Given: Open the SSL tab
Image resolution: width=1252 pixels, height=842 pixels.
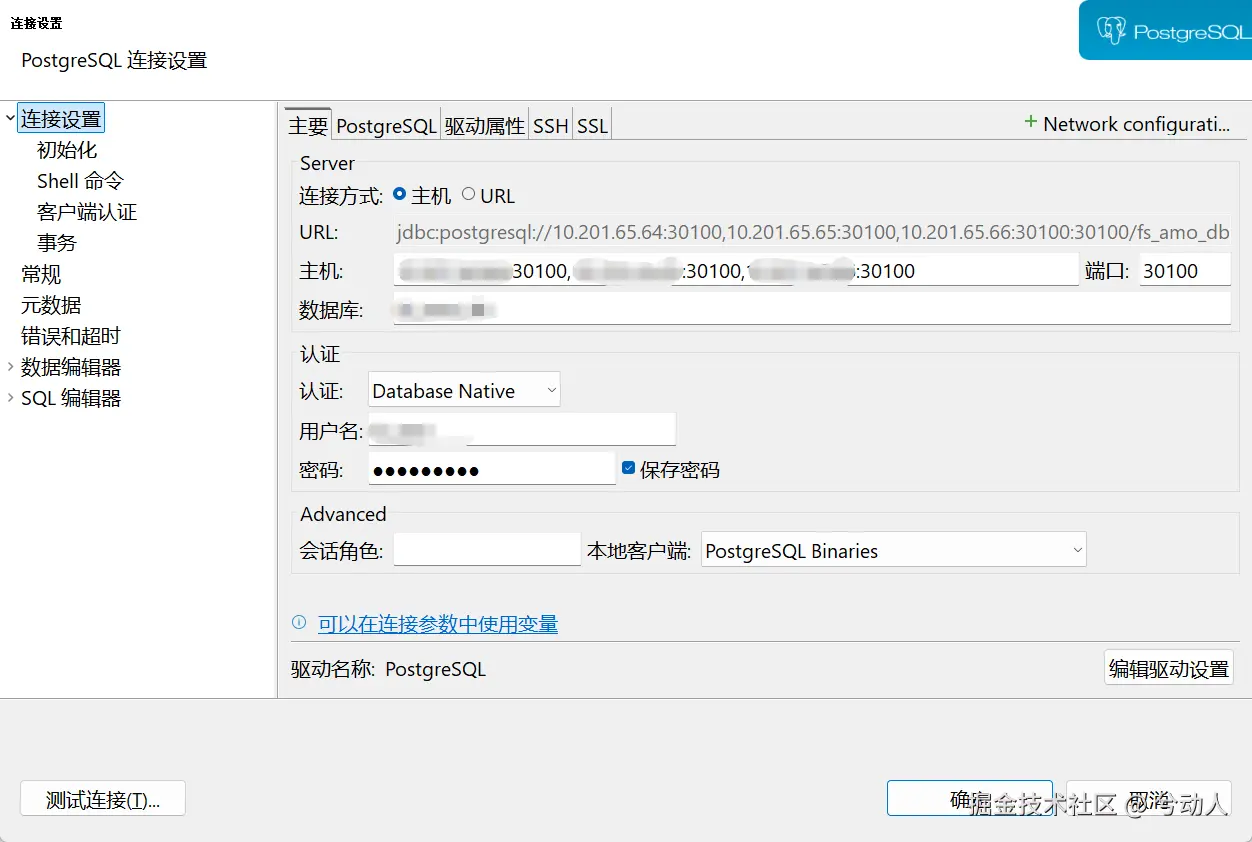Looking at the screenshot, I should tap(592, 124).
